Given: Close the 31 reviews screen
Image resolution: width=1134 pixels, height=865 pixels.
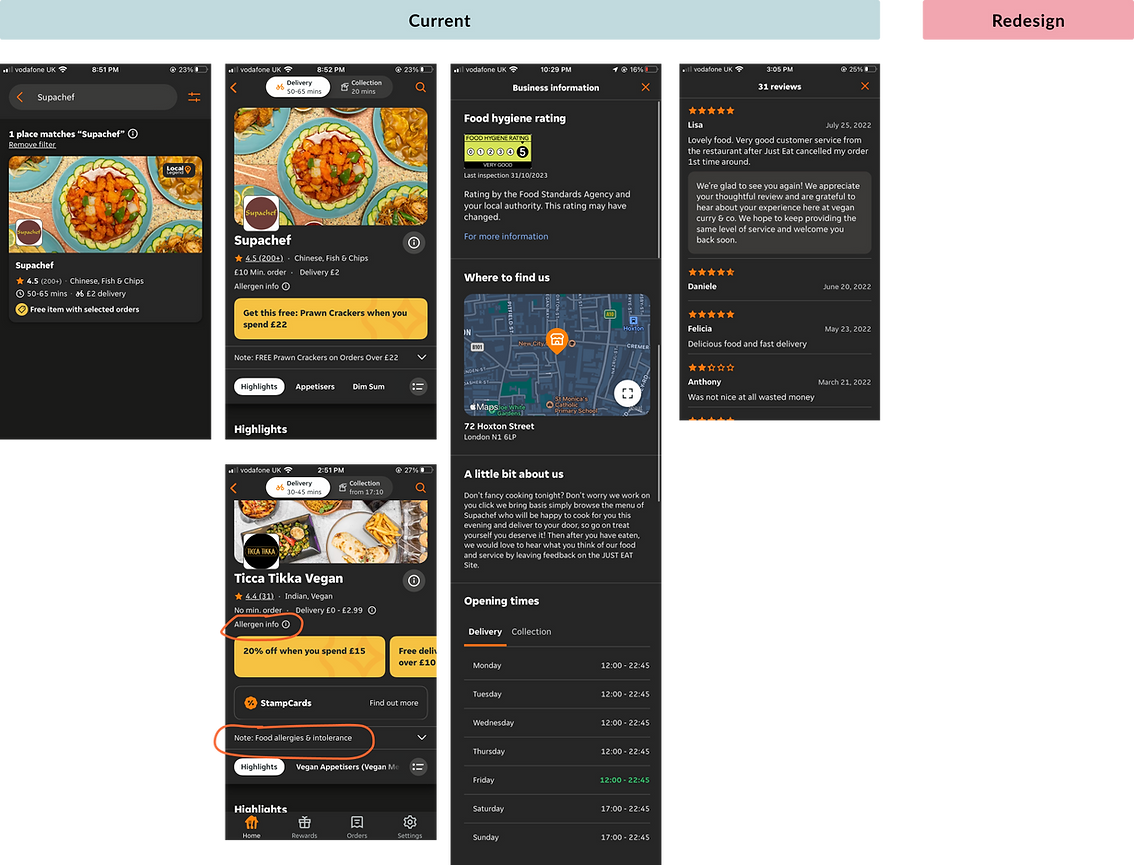Looking at the screenshot, I should [x=865, y=86].
